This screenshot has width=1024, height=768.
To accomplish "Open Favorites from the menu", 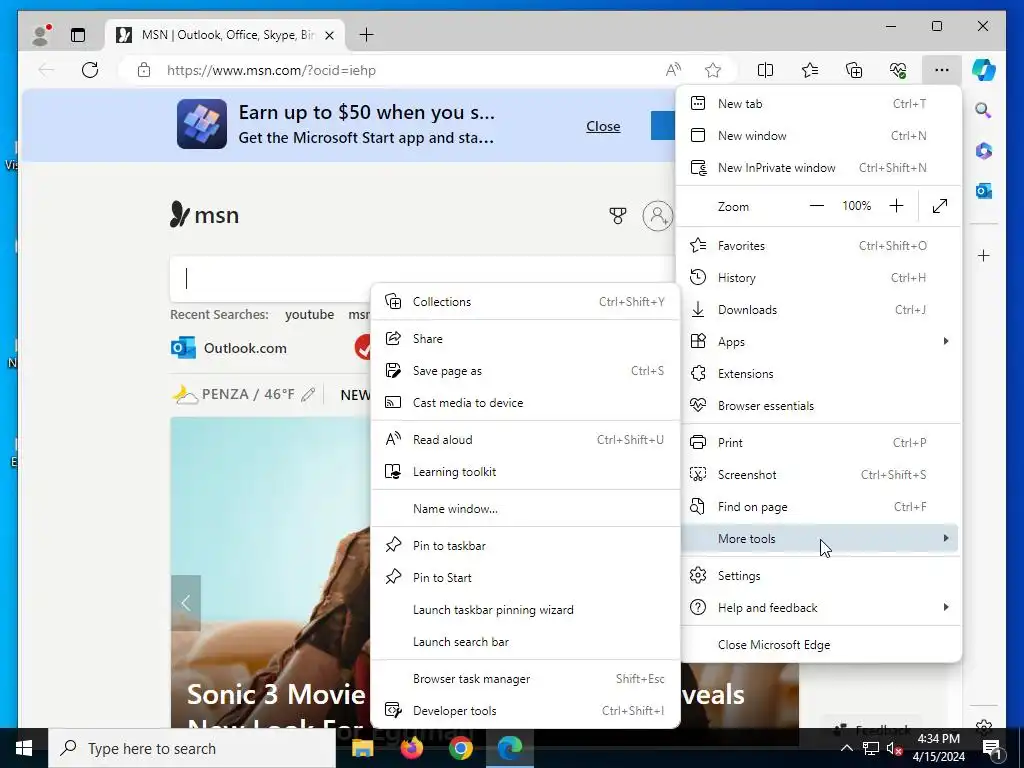I will (x=820, y=246).
